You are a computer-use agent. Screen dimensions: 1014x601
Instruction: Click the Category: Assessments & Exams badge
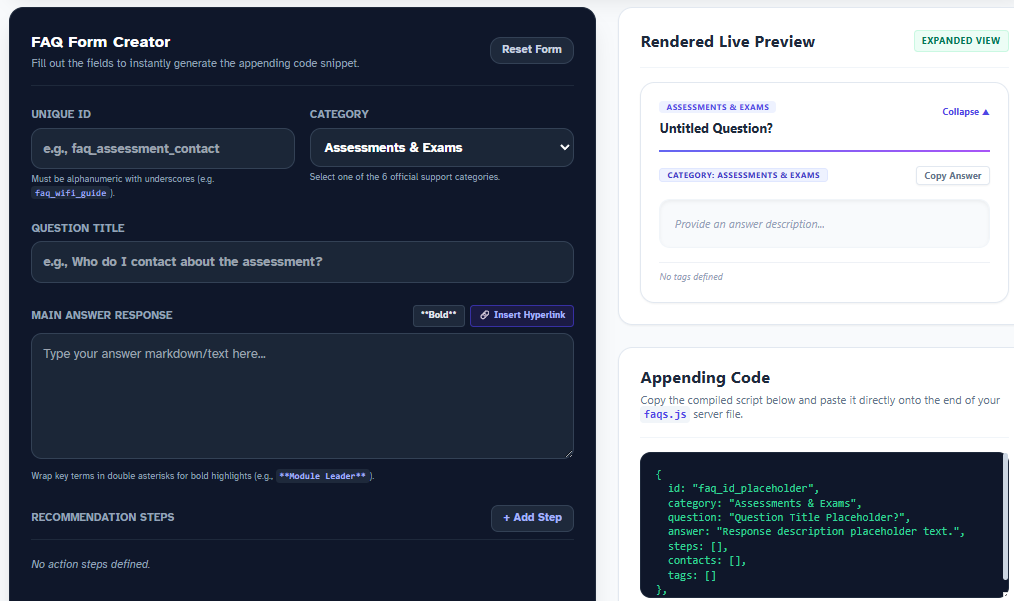pyautogui.click(x=743, y=175)
